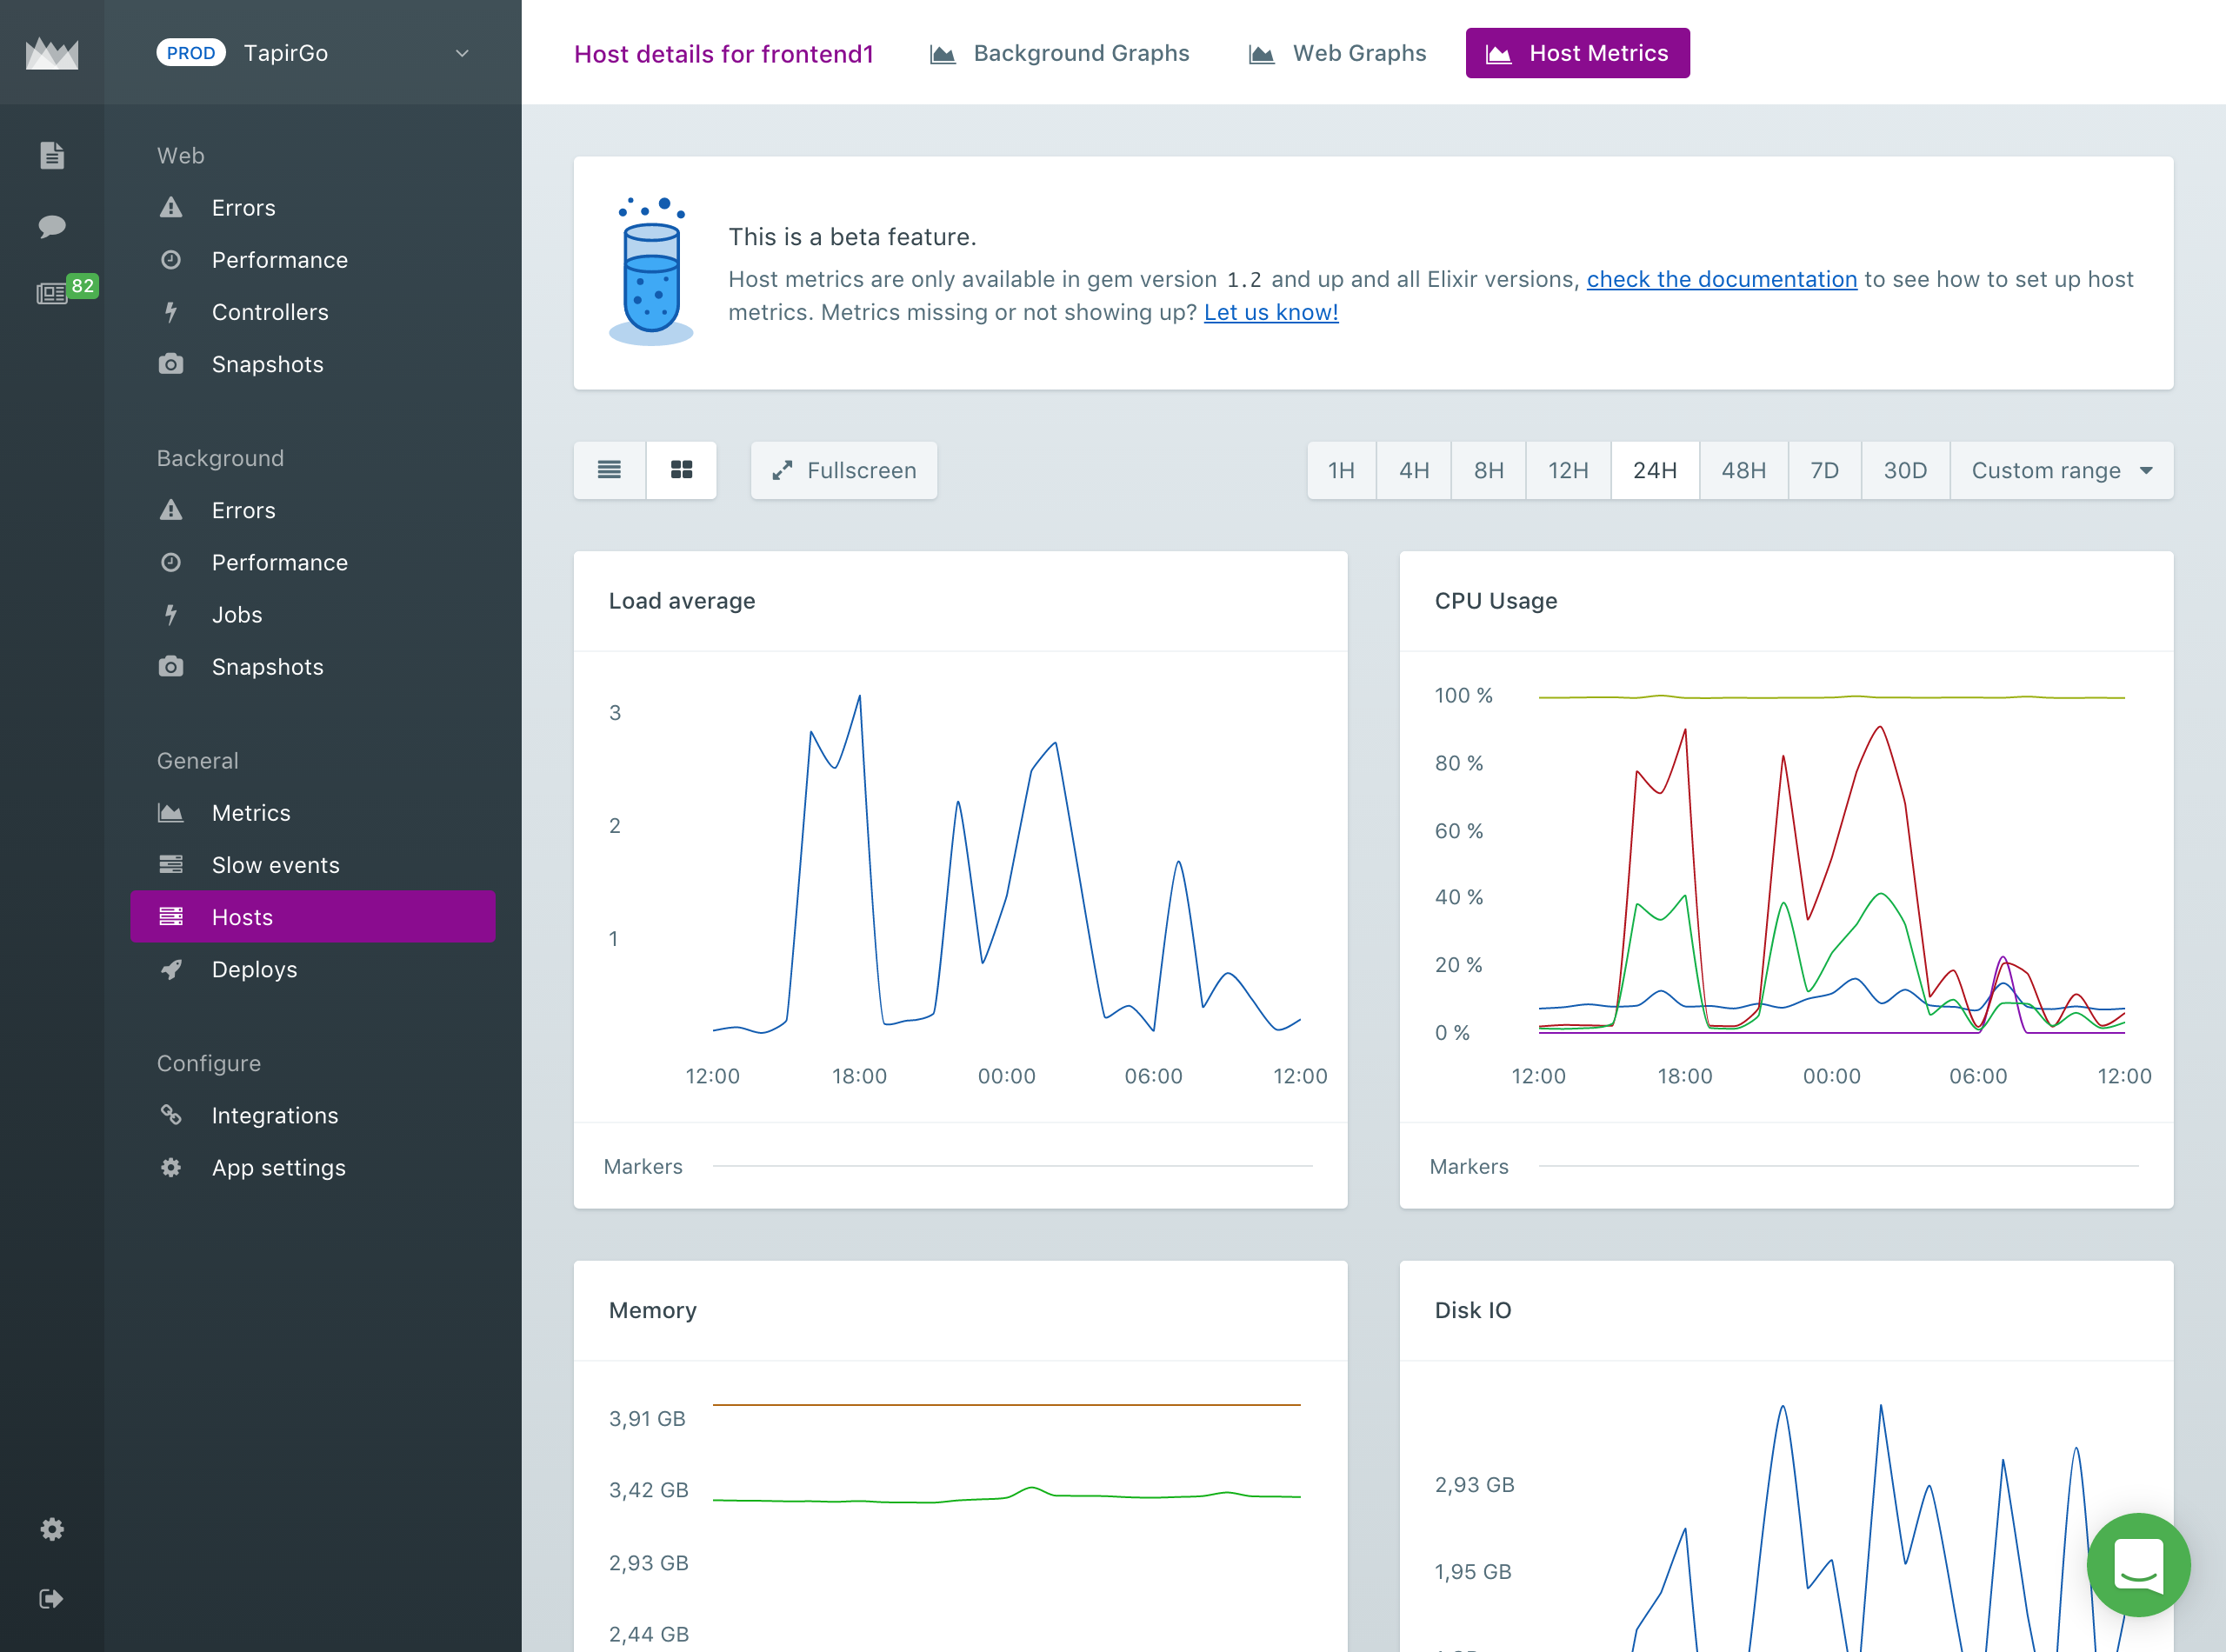Click the Load average Markers timeline
Viewport: 2226px width, 1652px height.
point(1012,1166)
